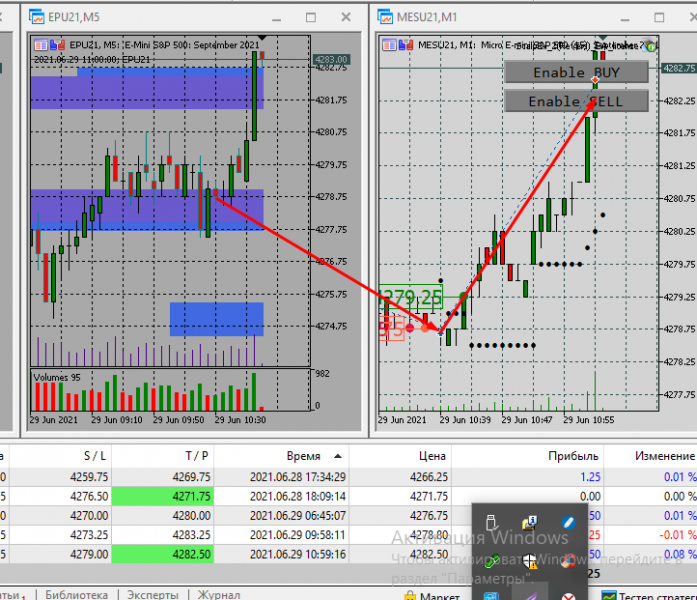The height and width of the screenshot is (600, 697).
Task: Click the Enable BUY button
Action: tap(576, 72)
